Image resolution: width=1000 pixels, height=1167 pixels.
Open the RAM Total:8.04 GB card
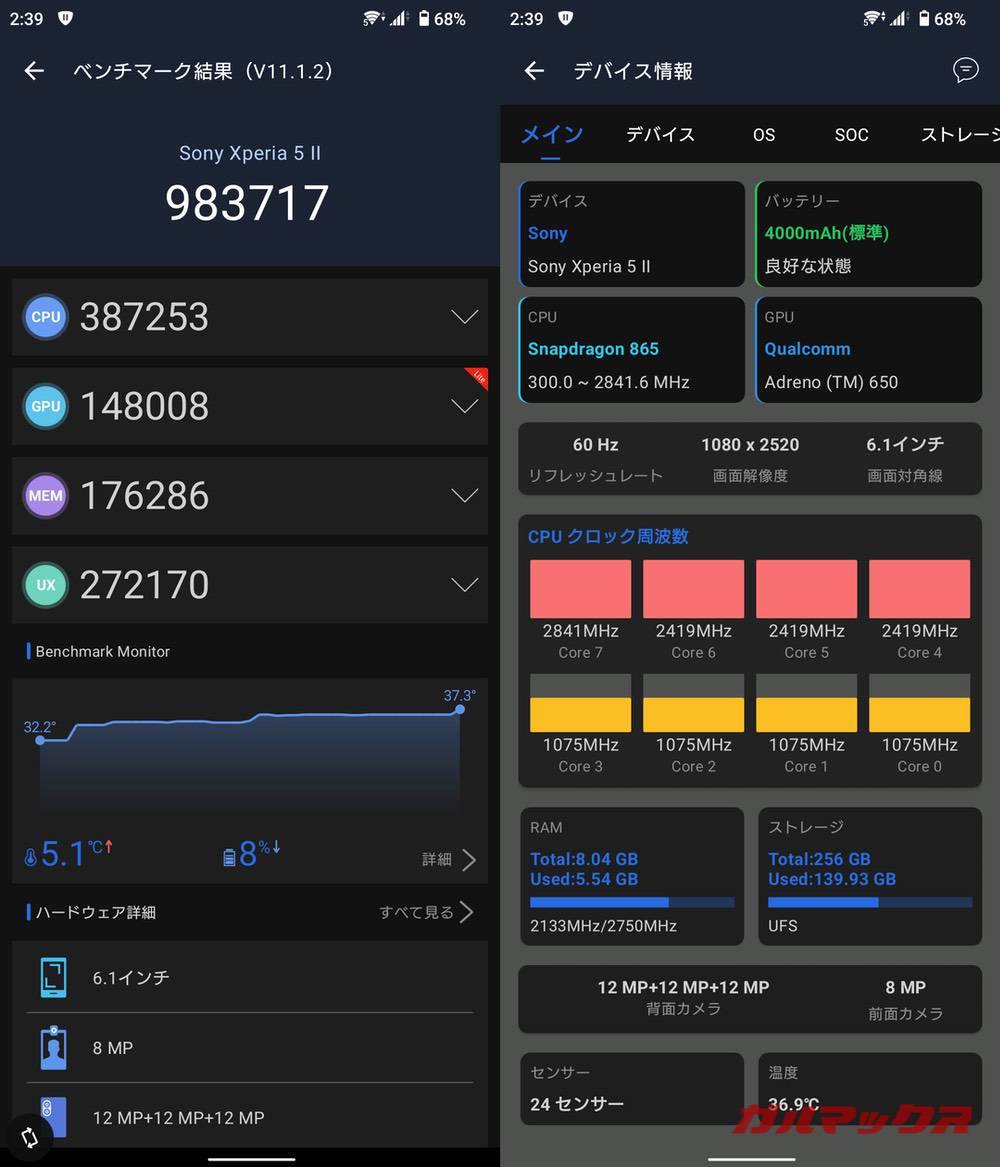(x=632, y=876)
